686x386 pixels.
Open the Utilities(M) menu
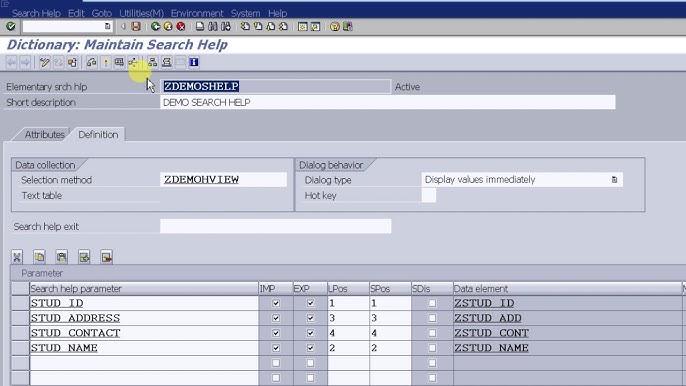point(141,13)
